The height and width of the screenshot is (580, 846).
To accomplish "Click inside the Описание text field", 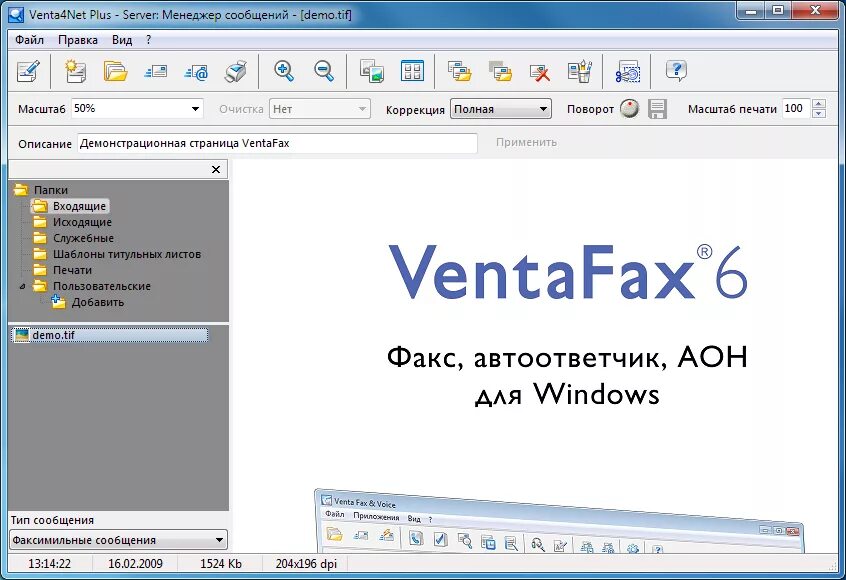I will [x=277, y=144].
